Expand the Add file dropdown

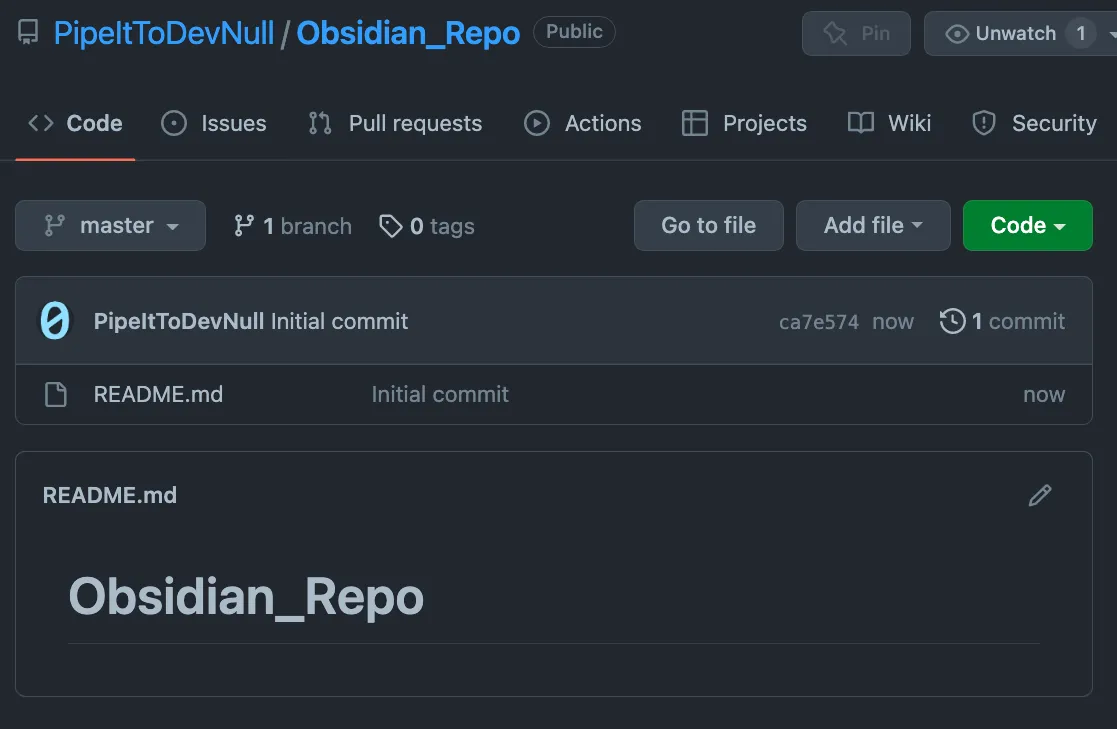873,225
